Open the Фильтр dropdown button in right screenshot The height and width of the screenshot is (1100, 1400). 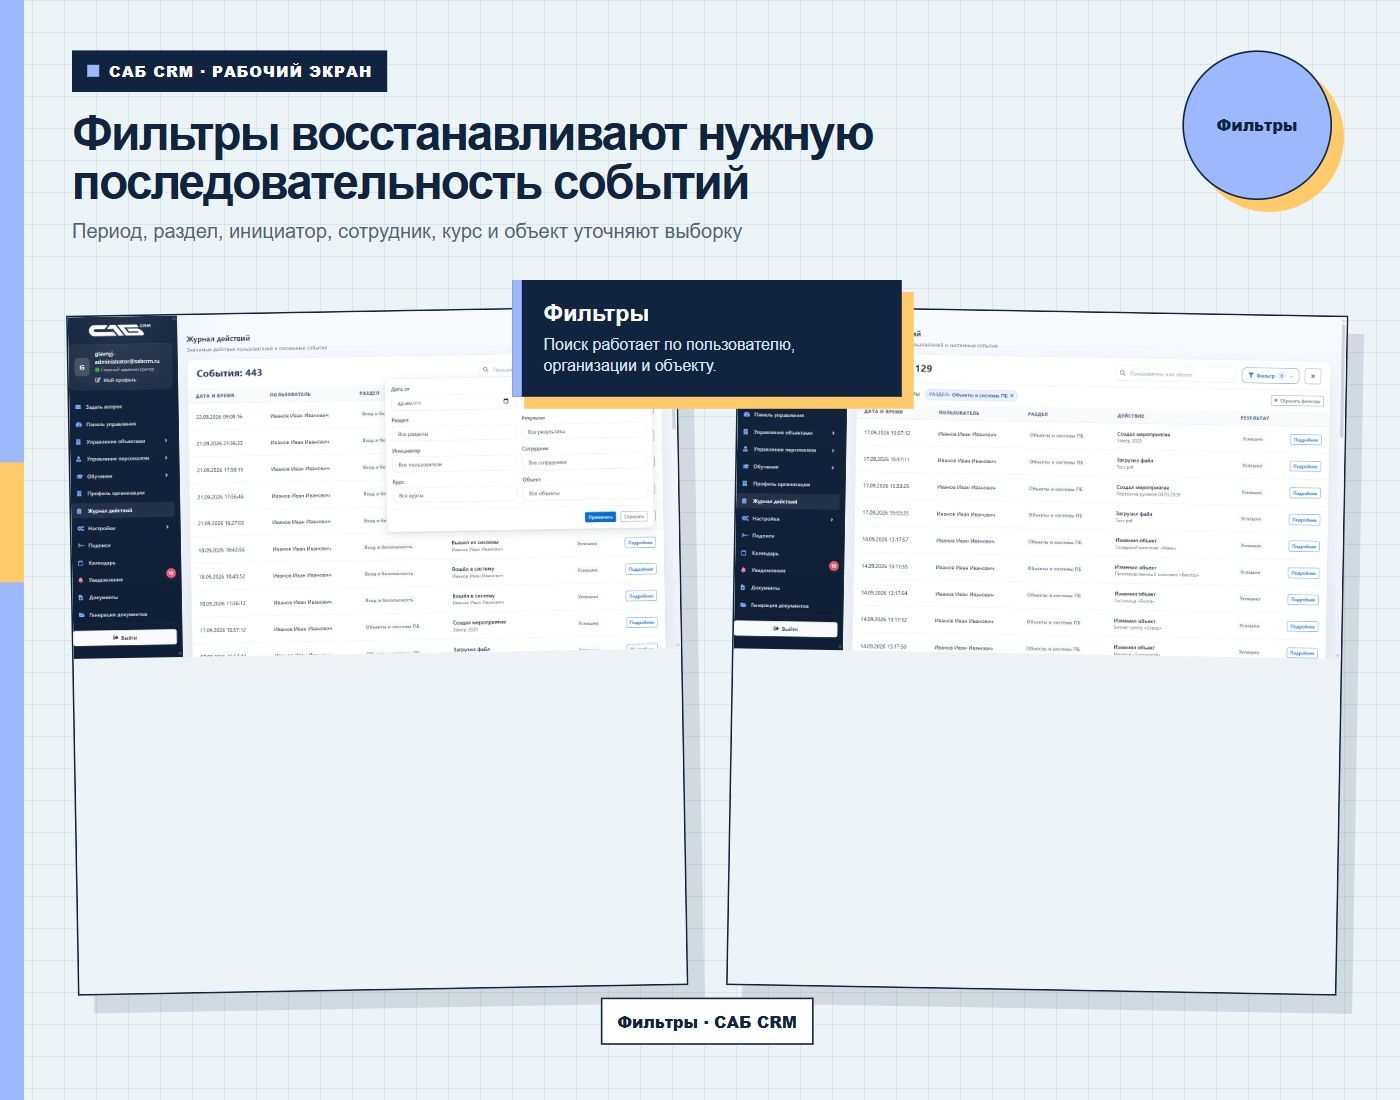(x=1270, y=376)
